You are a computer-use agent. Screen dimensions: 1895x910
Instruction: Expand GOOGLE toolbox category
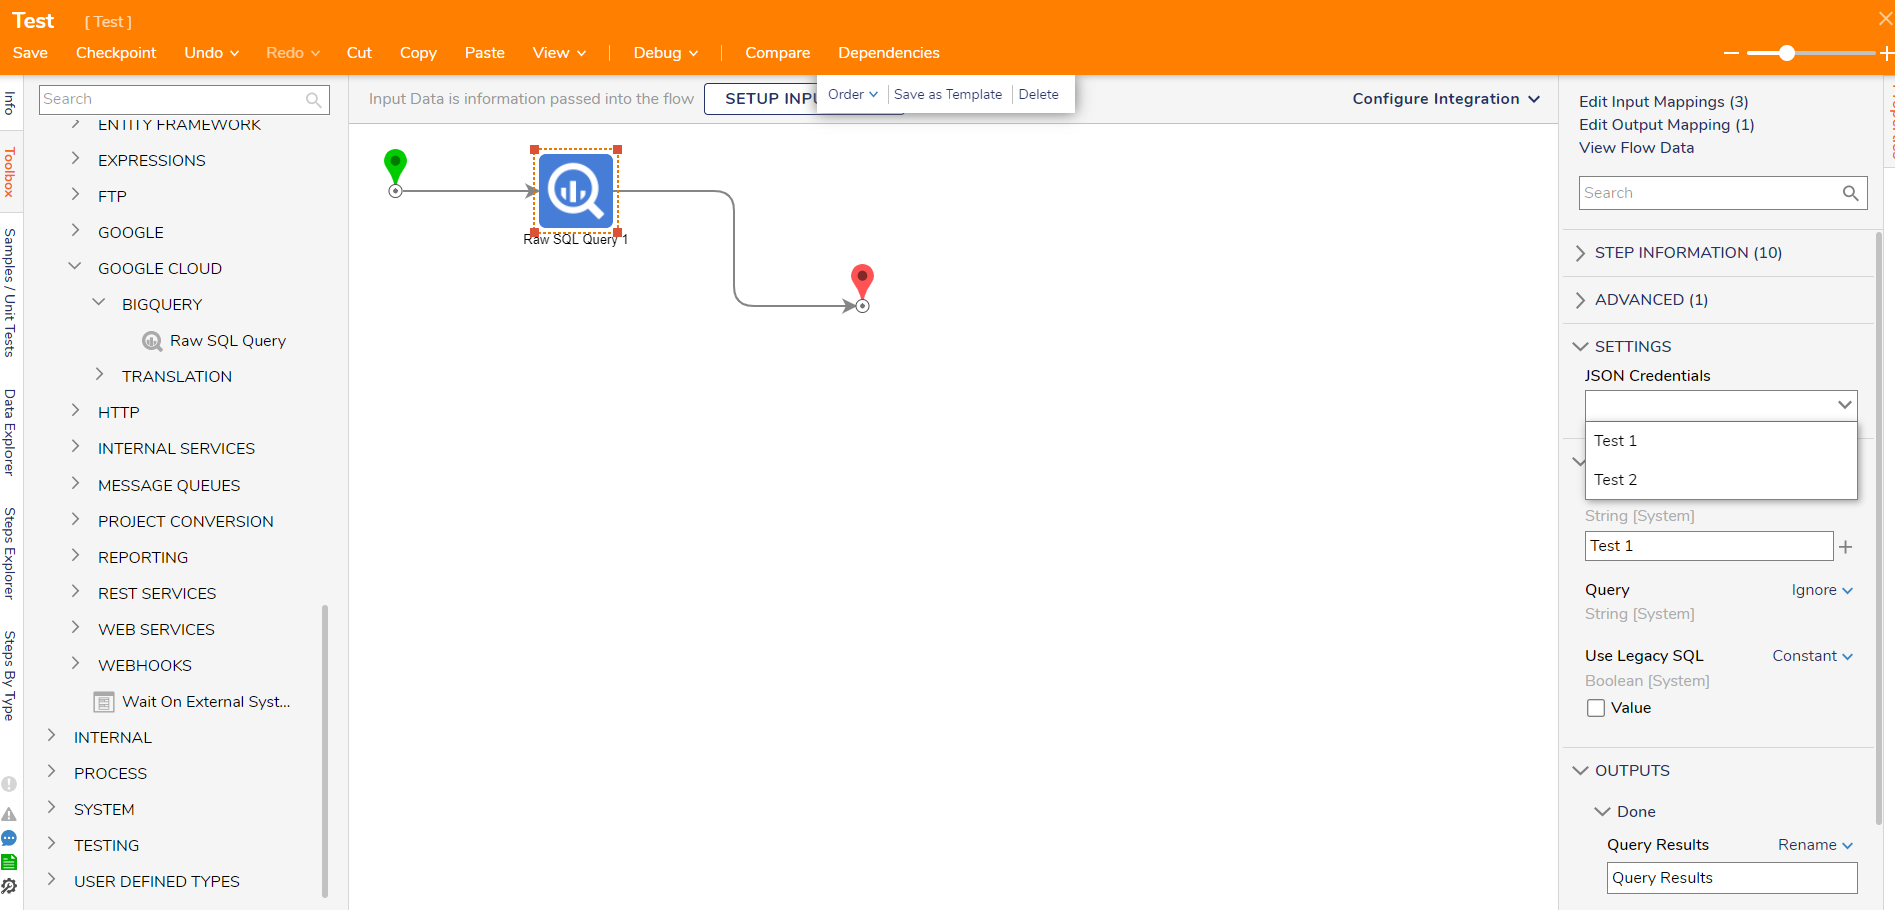click(x=75, y=231)
